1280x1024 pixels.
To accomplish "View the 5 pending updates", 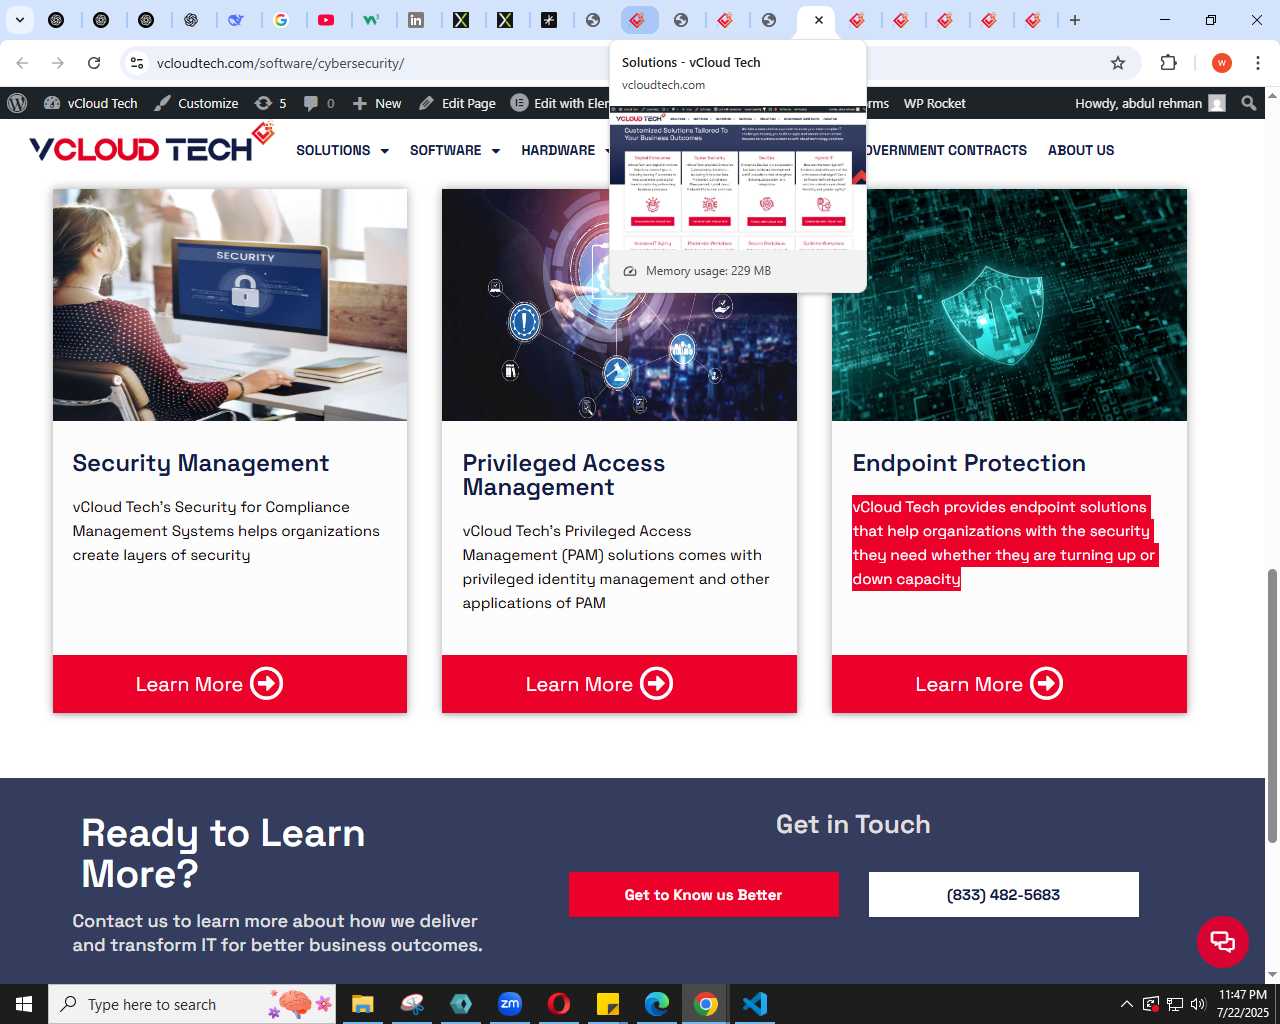I will pyautogui.click(x=270, y=103).
